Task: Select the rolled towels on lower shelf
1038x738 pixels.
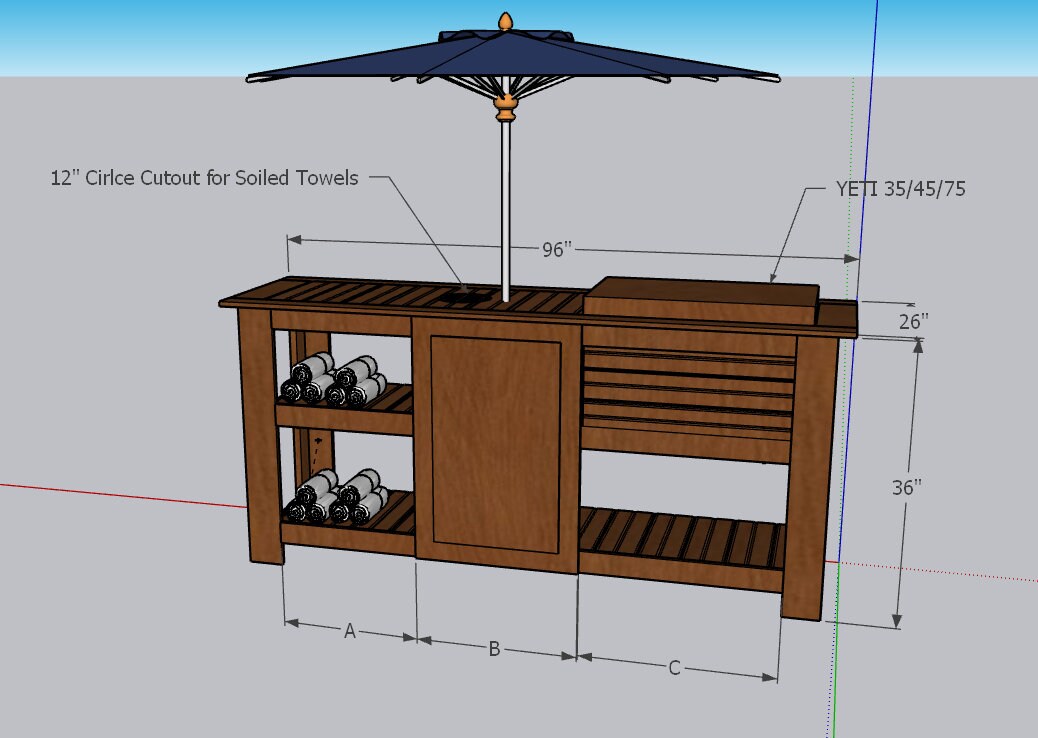Action: pyautogui.click(x=336, y=496)
